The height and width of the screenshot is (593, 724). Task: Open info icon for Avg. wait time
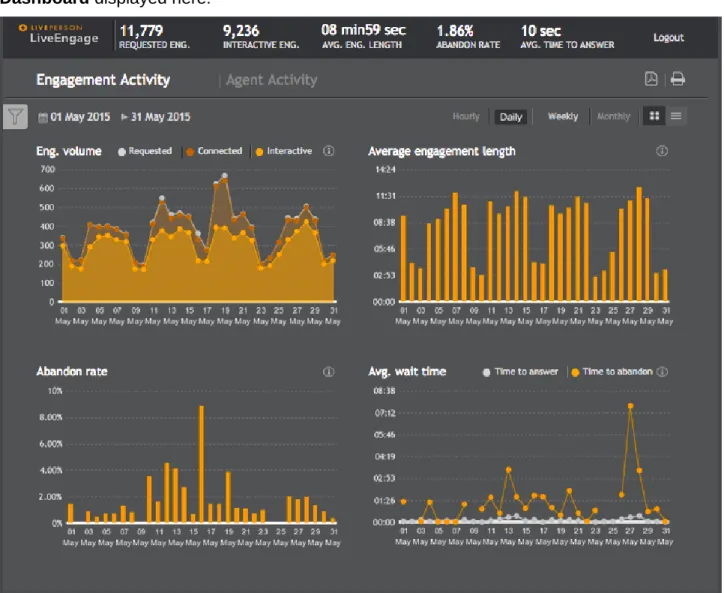pyautogui.click(x=662, y=372)
